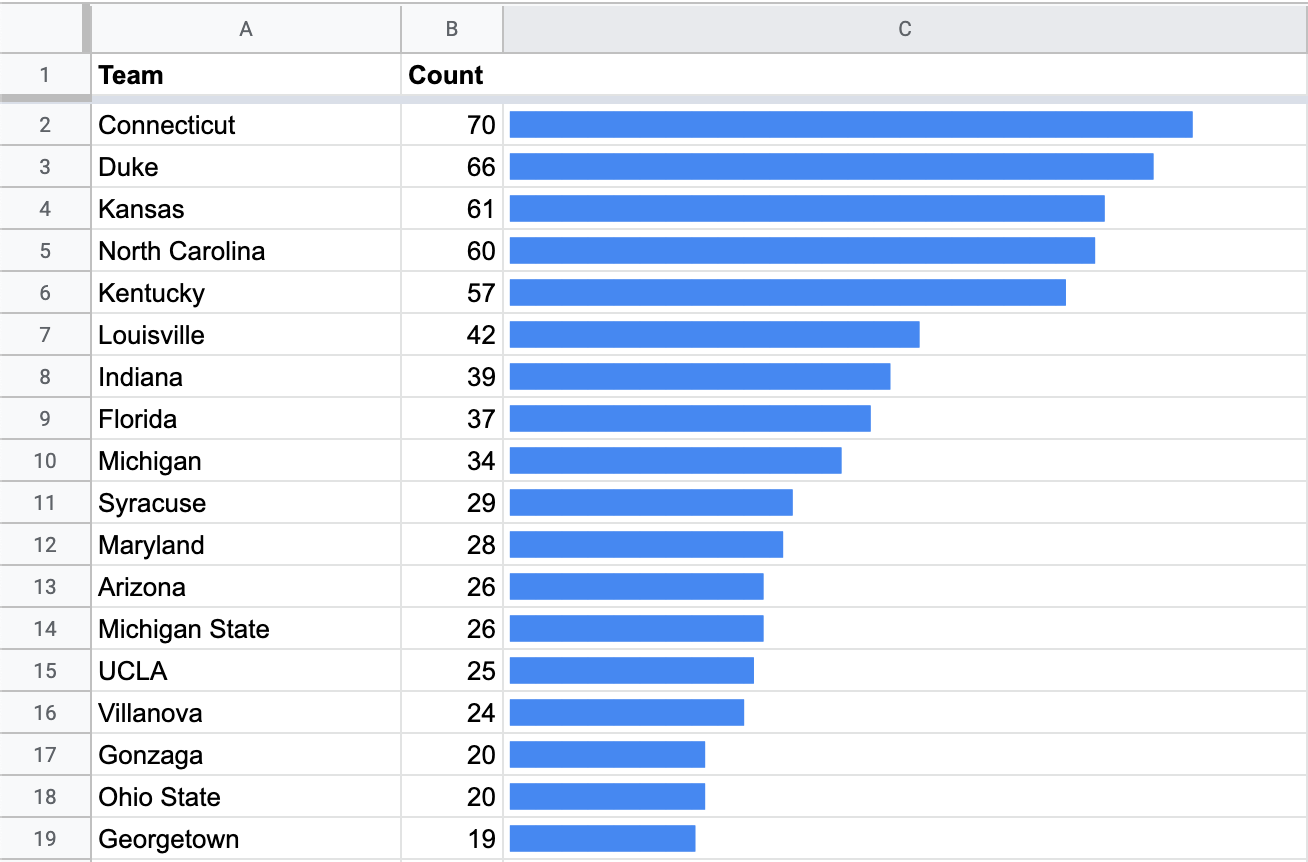Select column C header

coord(904,29)
